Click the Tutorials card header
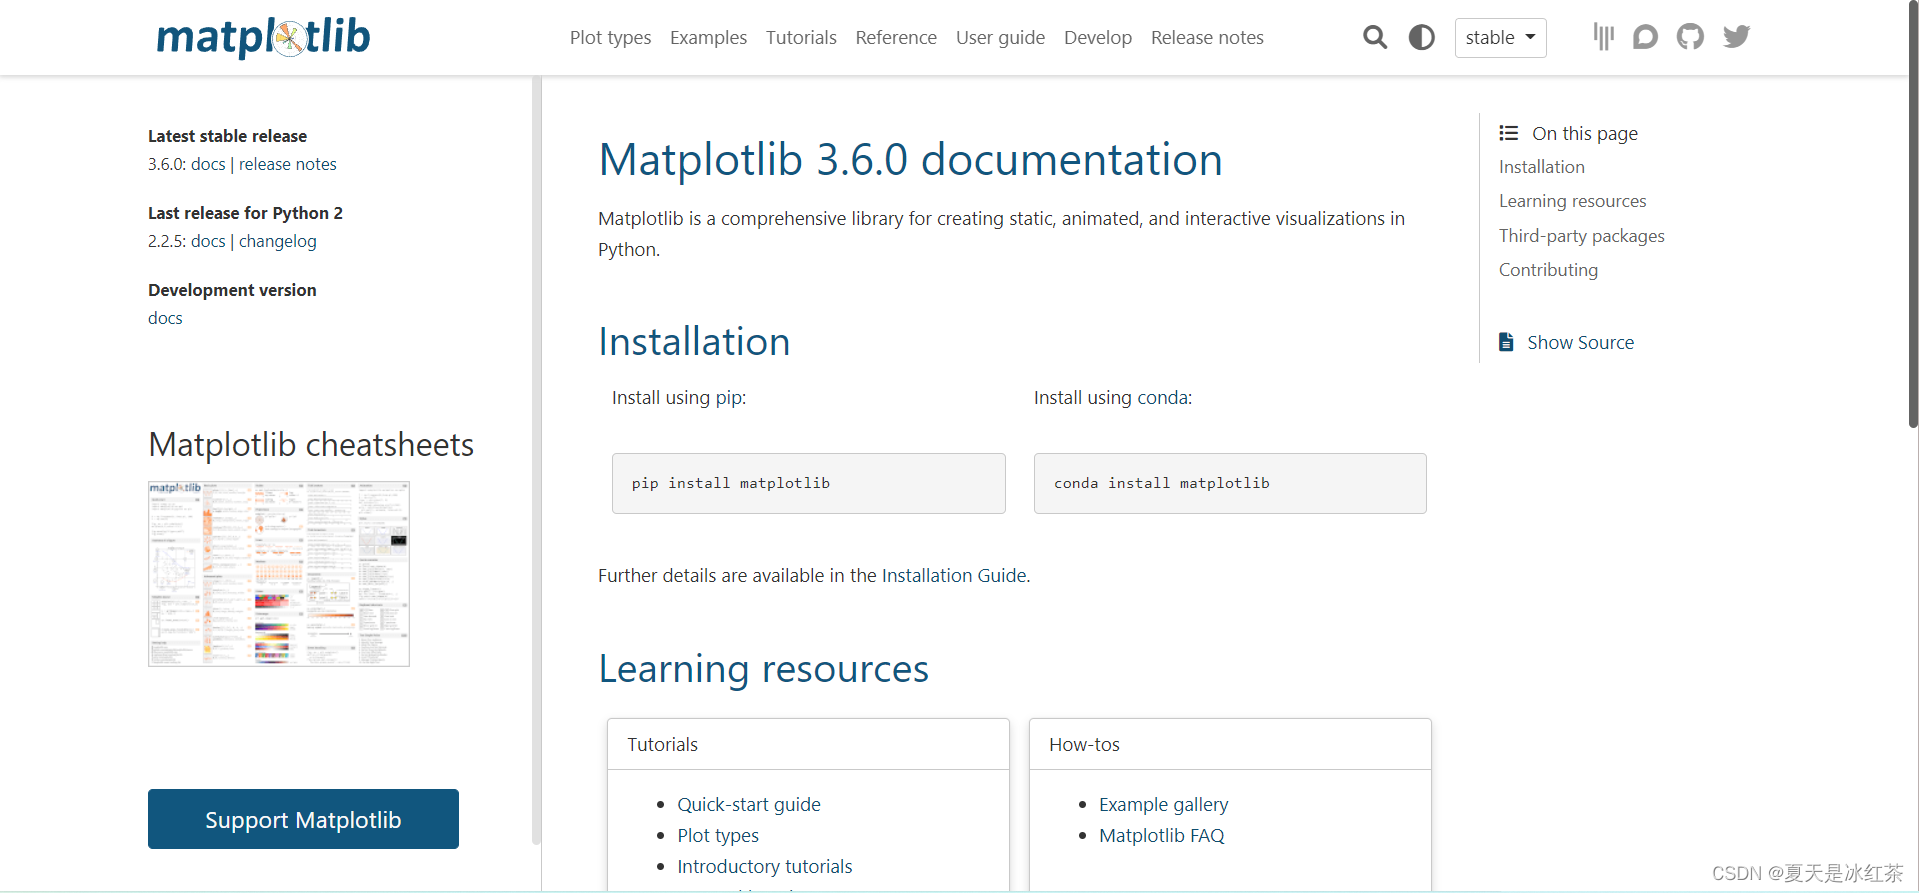Viewport: 1919px width, 893px height. (808, 745)
